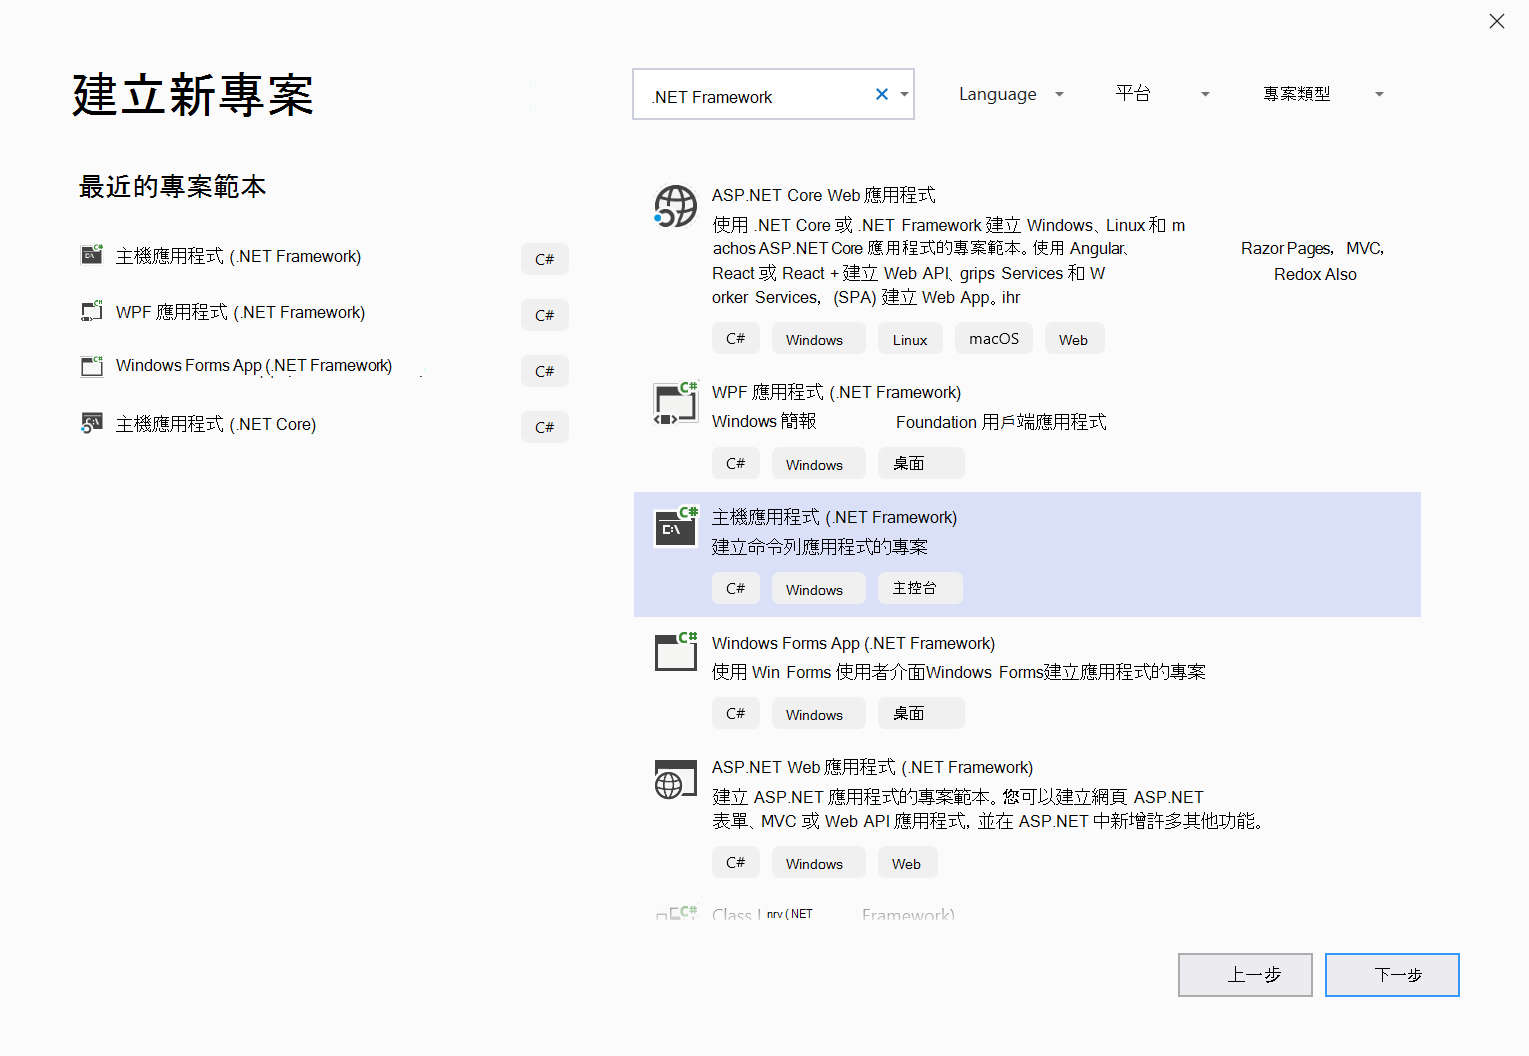Click the C# tag under ASP.NET Core template
This screenshot has height=1056, width=1529.
(x=736, y=339)
